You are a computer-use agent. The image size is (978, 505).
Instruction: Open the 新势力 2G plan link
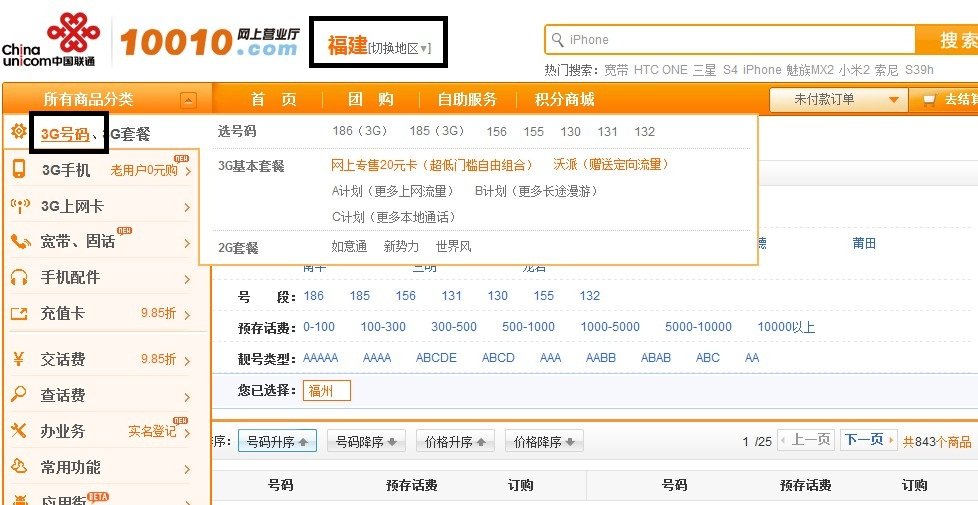[x=401, y=246]
